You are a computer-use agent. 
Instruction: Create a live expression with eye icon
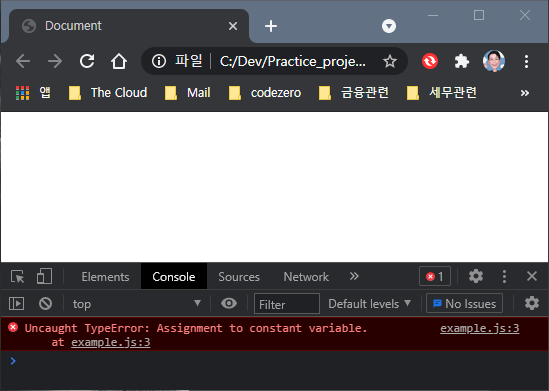point(229,303)
